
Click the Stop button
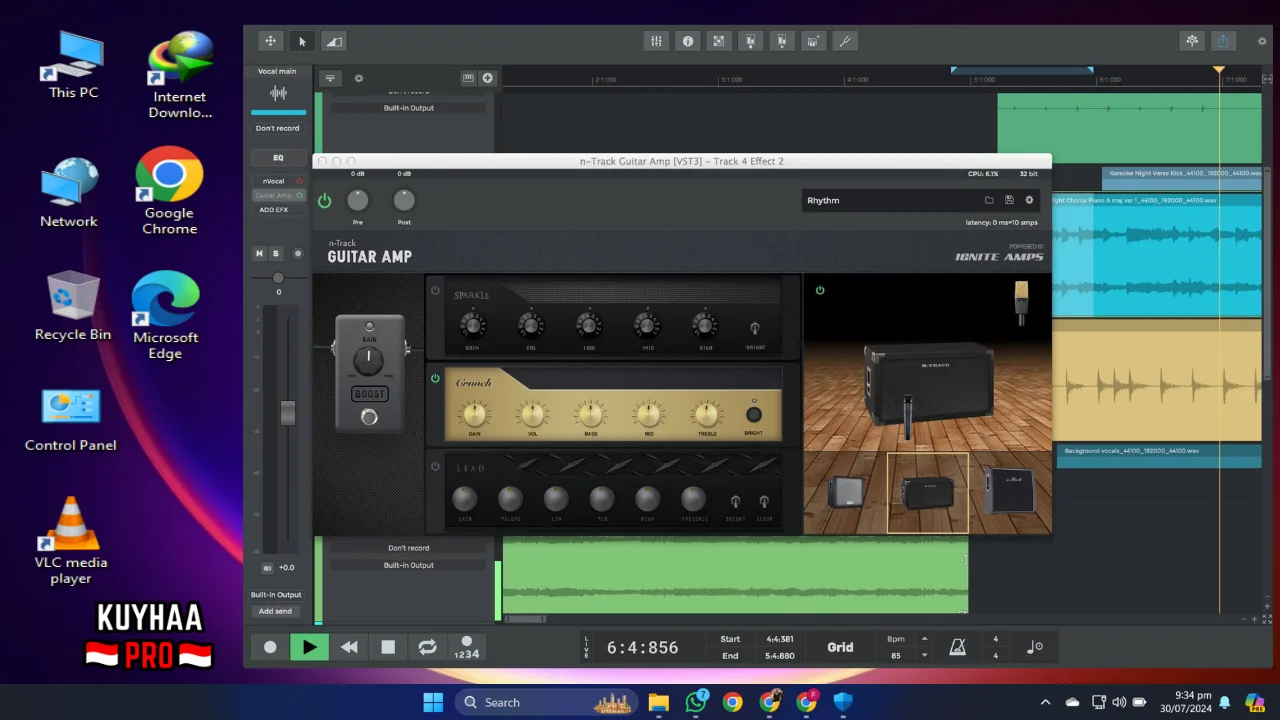[388, 647]
